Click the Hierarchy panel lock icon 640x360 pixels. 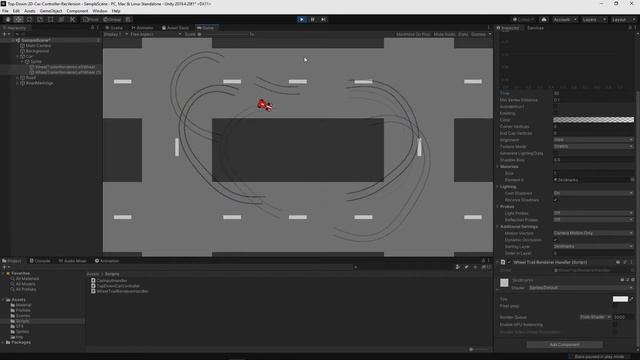(x=92, y=28)
